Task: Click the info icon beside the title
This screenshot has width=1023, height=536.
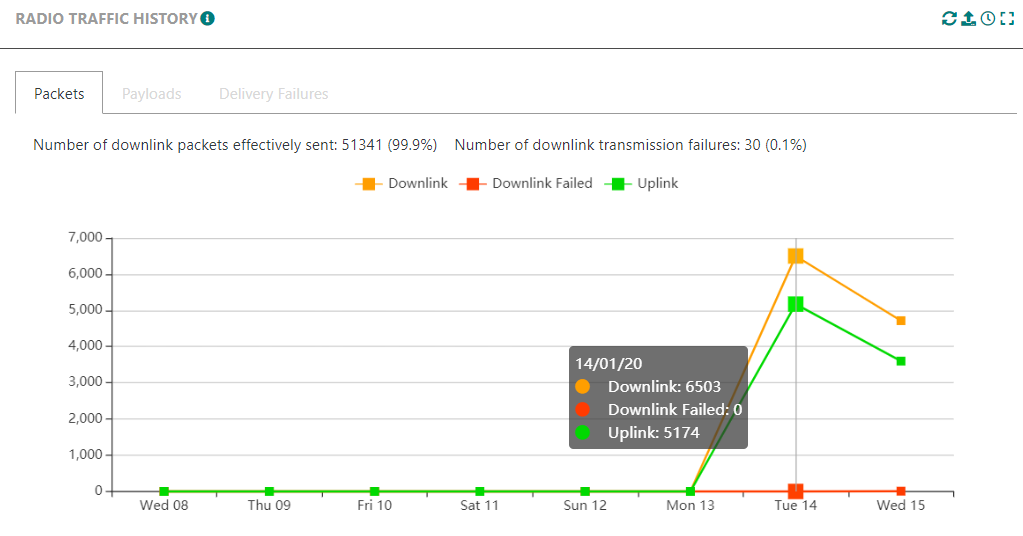Action: click(x=207, y=19)
